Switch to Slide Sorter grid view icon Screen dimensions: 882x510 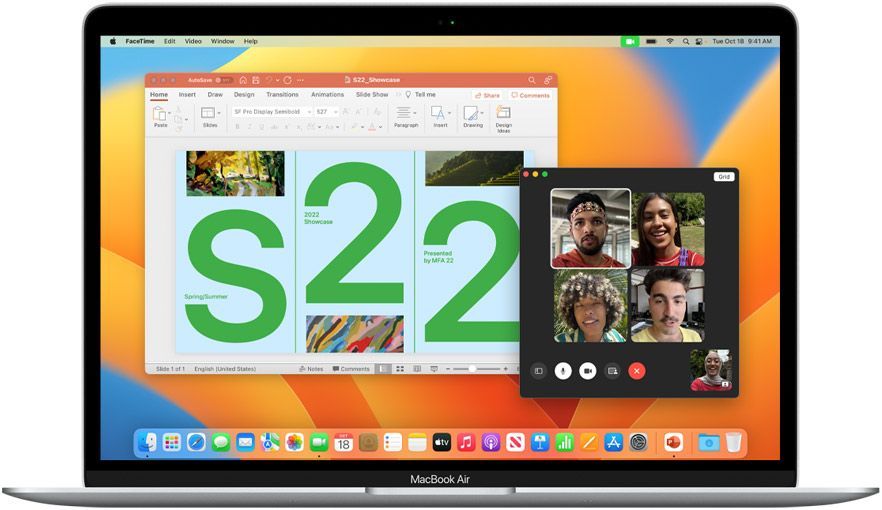(400, 369)
